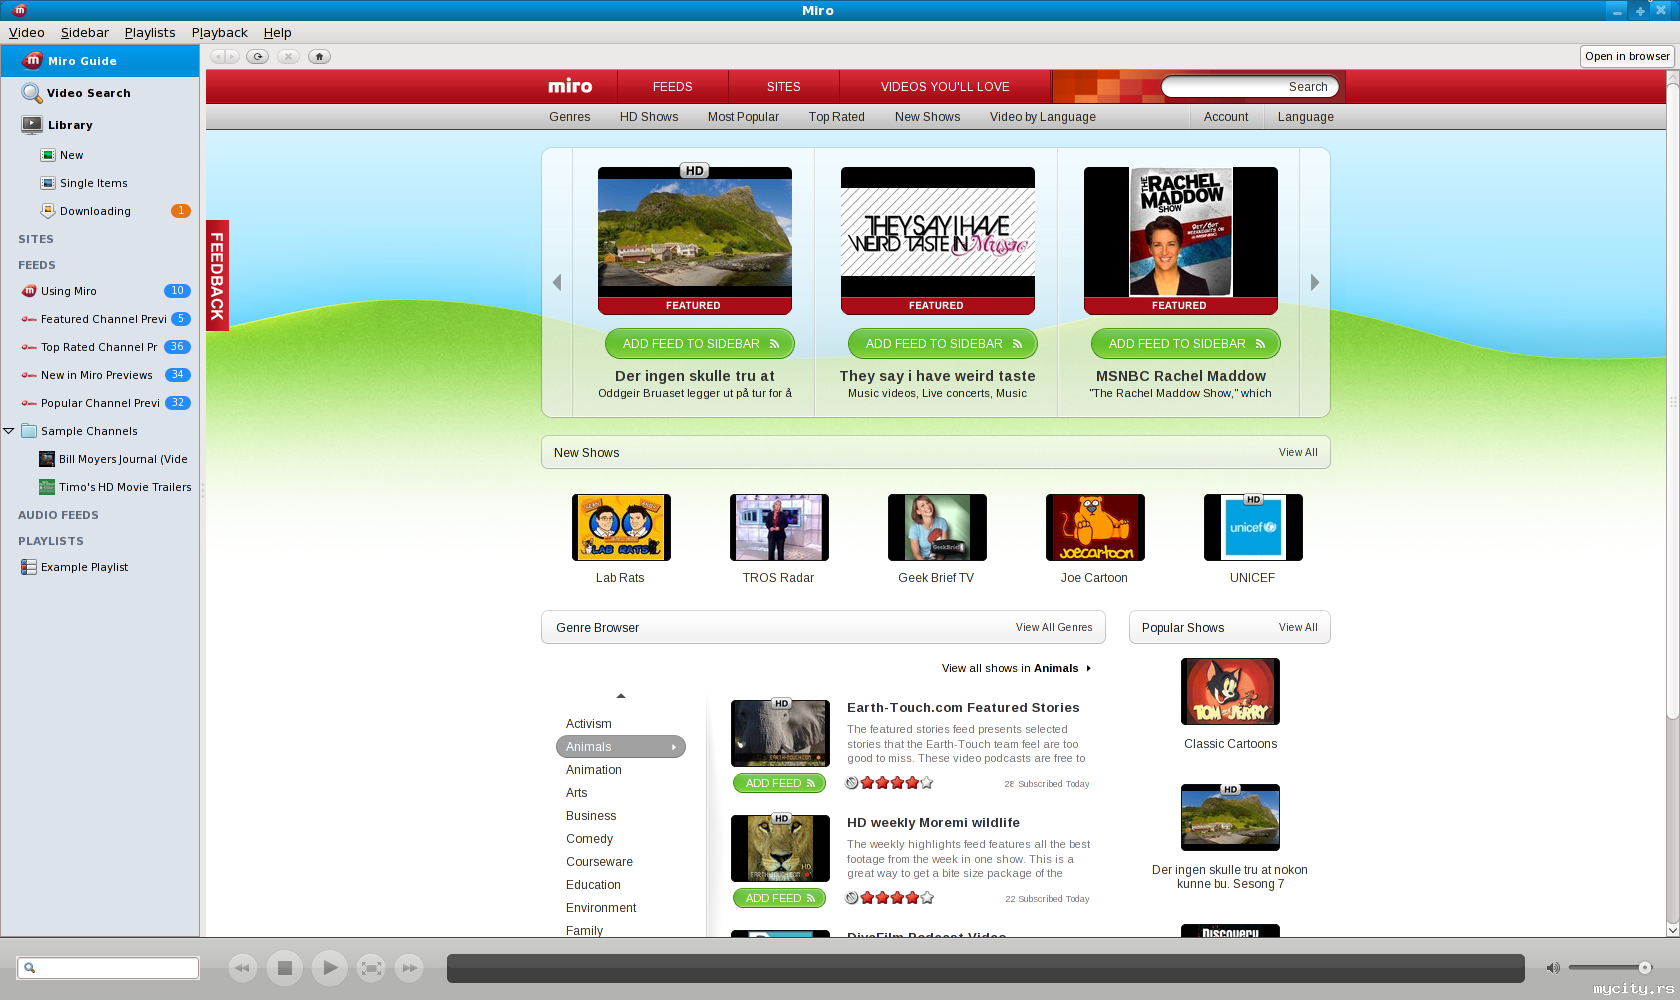Open the VIDEOS YOU'LL LOVE tab
The width and height of the screenshot is (1680, 1000).
pos(945,87)
